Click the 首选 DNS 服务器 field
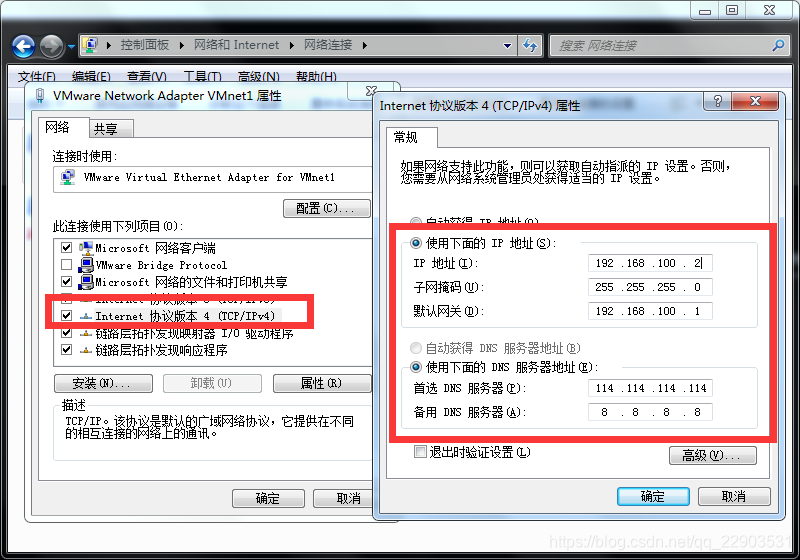The height and width of the screenshot is (560, 800). 649,388
